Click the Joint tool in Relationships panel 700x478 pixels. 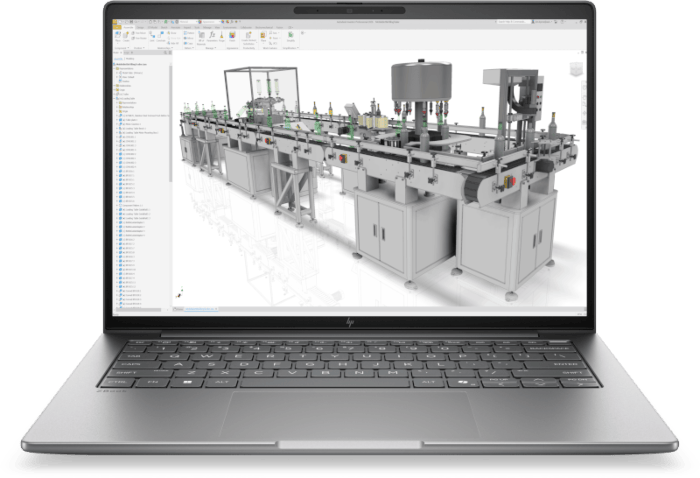152,36
